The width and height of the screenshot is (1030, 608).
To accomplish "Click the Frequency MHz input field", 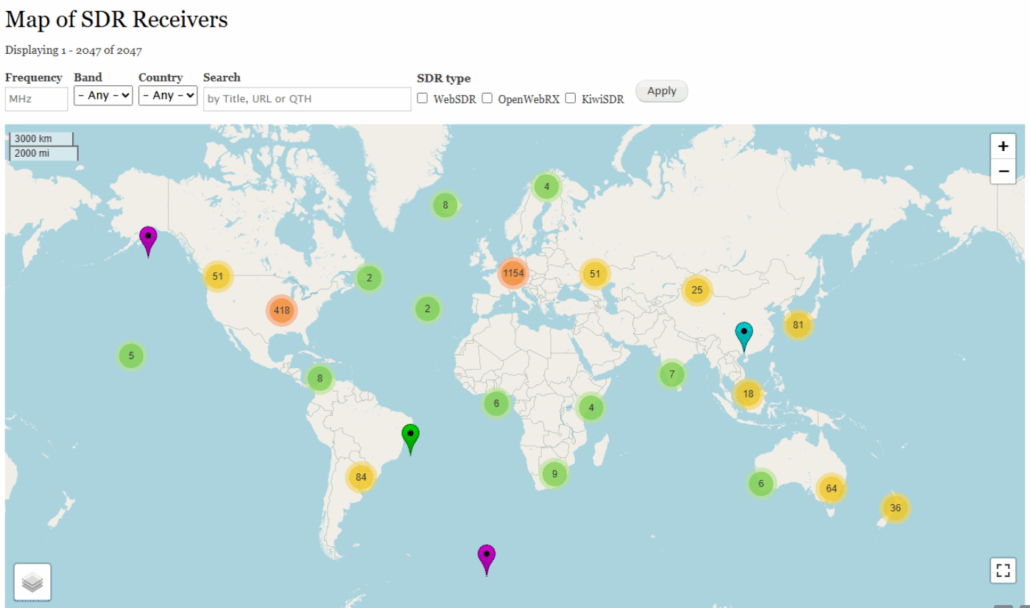I will point(37,99).
